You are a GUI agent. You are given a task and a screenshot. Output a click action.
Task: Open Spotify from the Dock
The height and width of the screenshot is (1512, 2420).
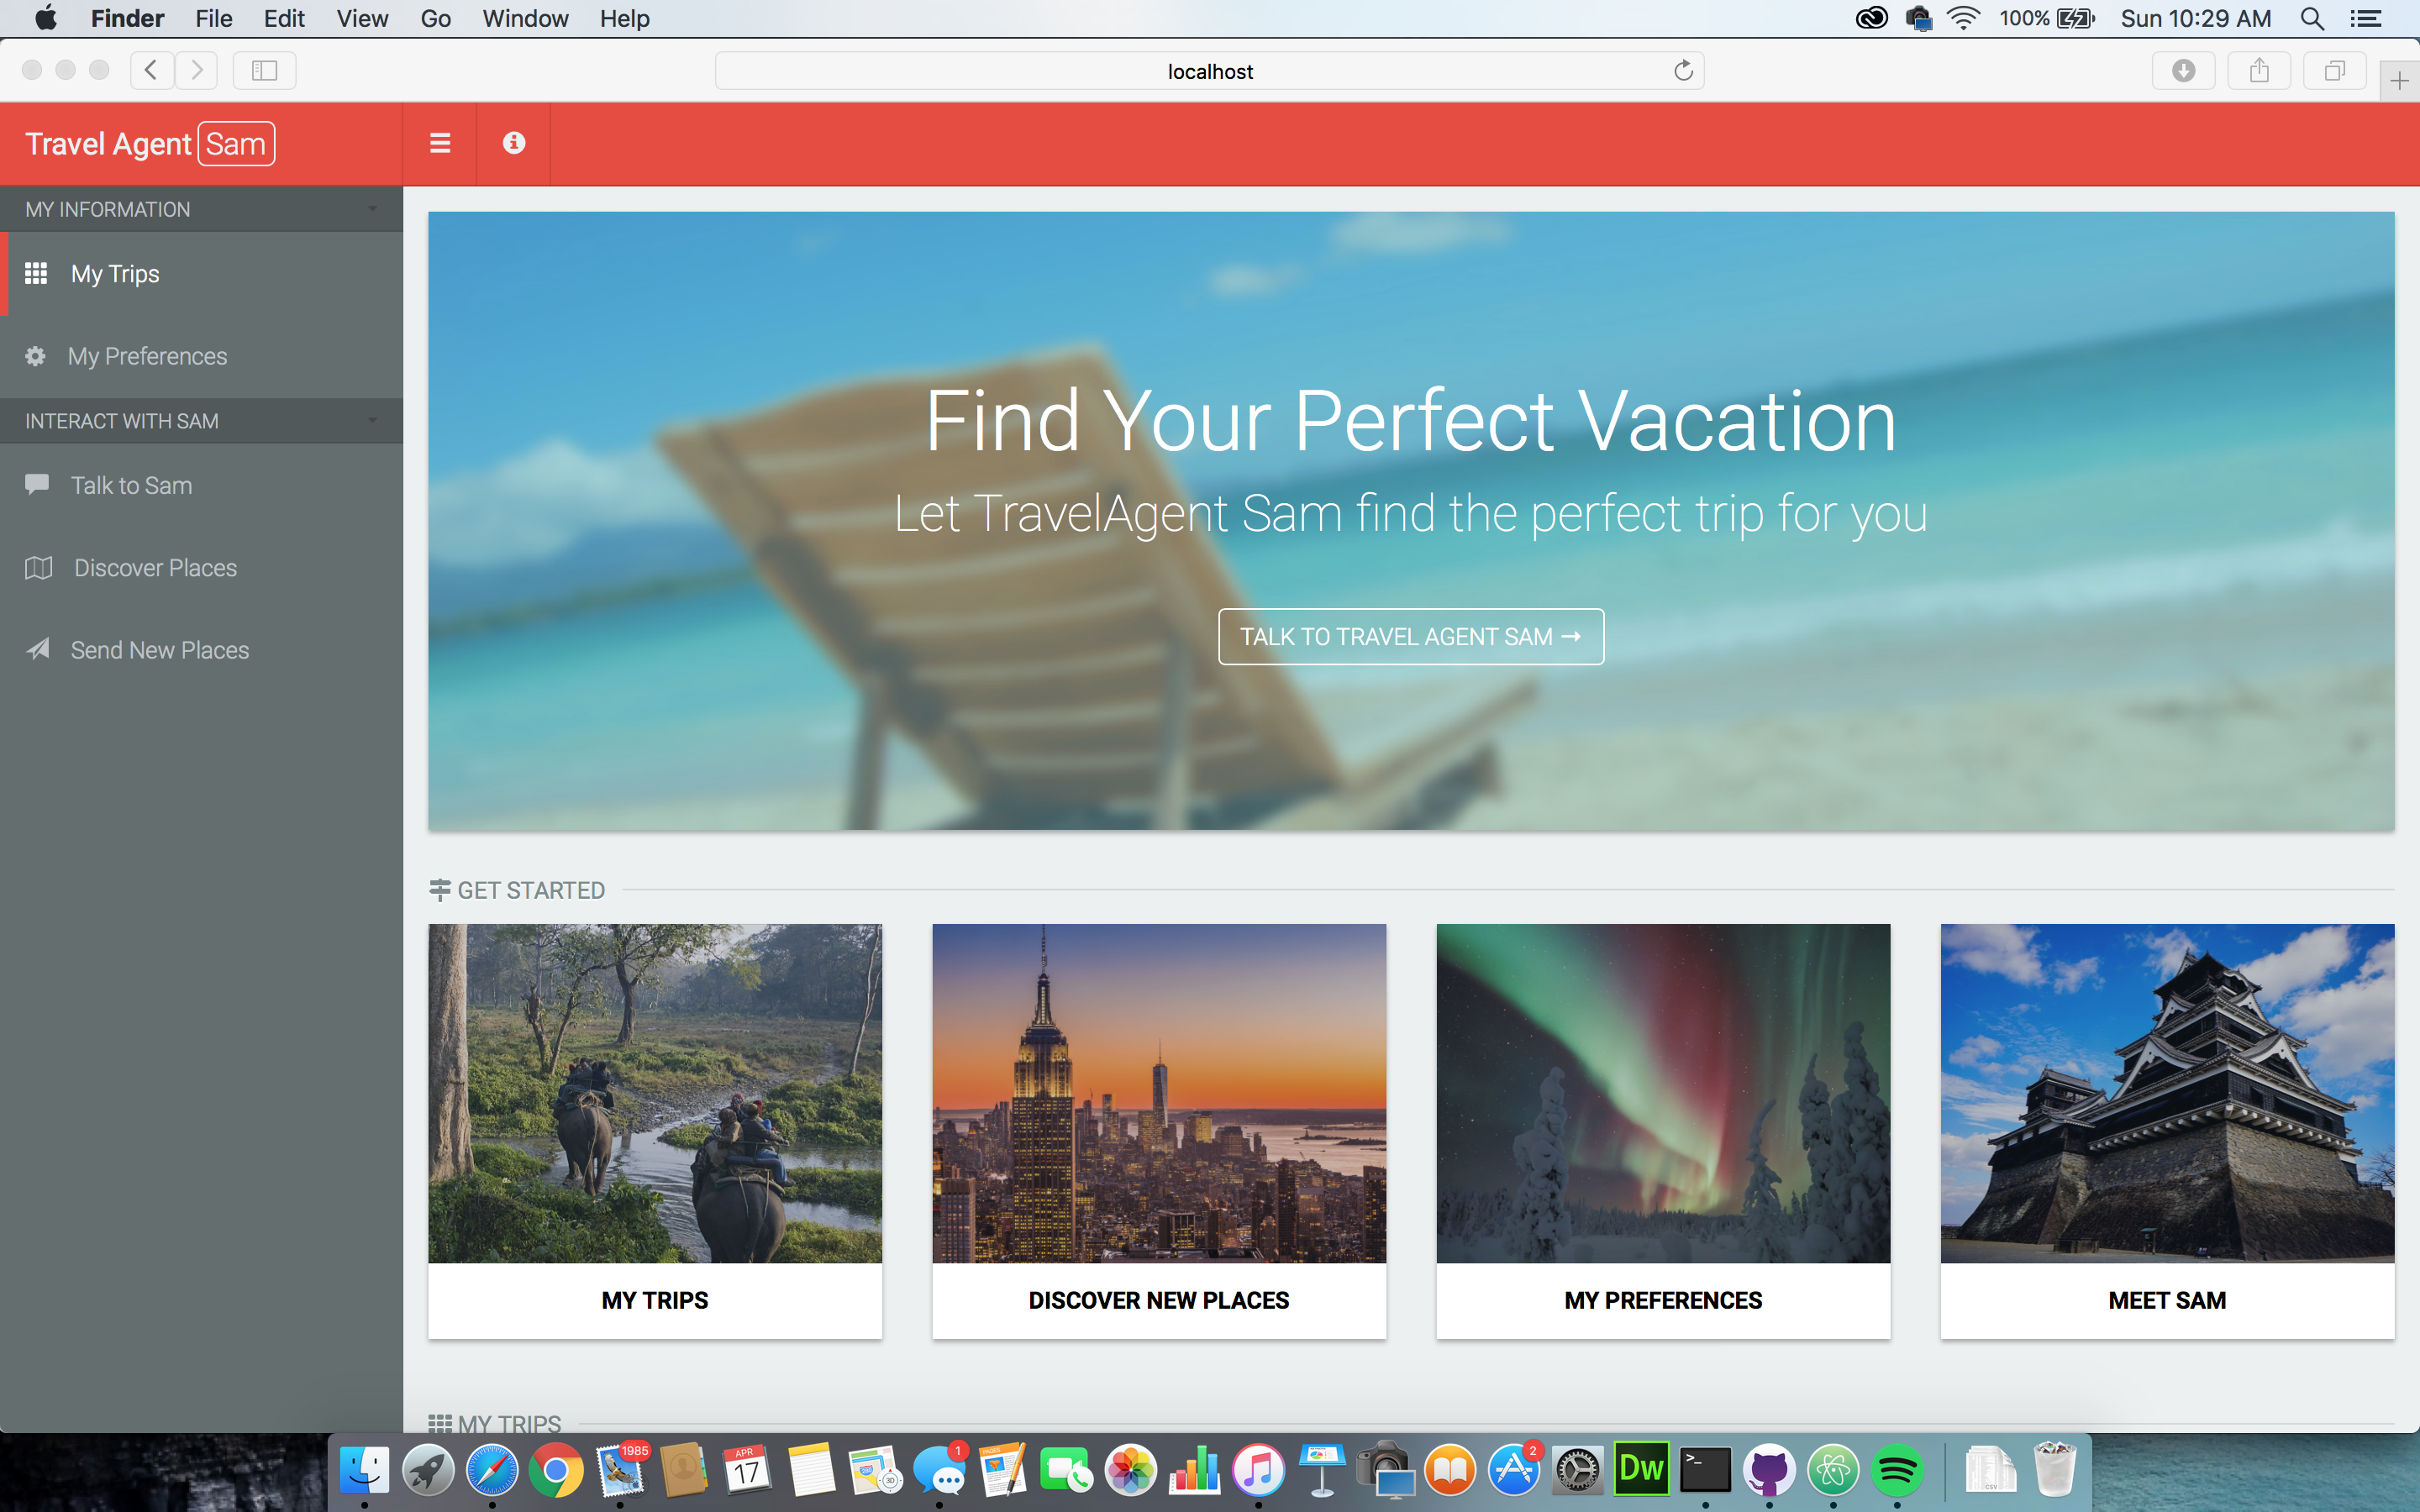[x=1897, y=1470]
